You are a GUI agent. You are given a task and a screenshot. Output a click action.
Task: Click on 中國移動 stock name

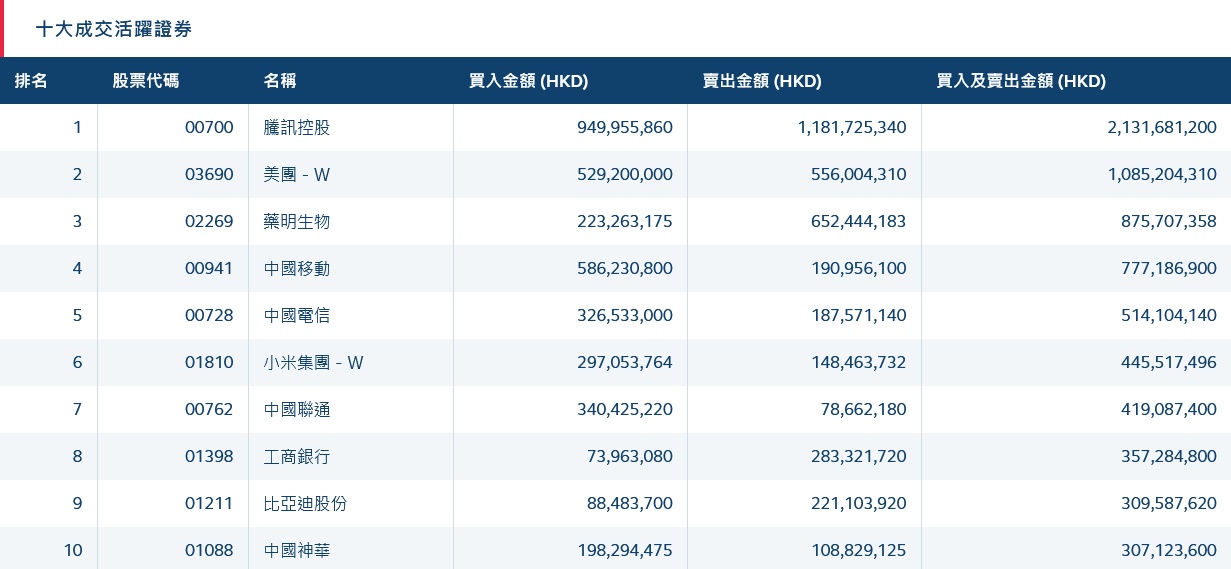click(x=297, y=268)
